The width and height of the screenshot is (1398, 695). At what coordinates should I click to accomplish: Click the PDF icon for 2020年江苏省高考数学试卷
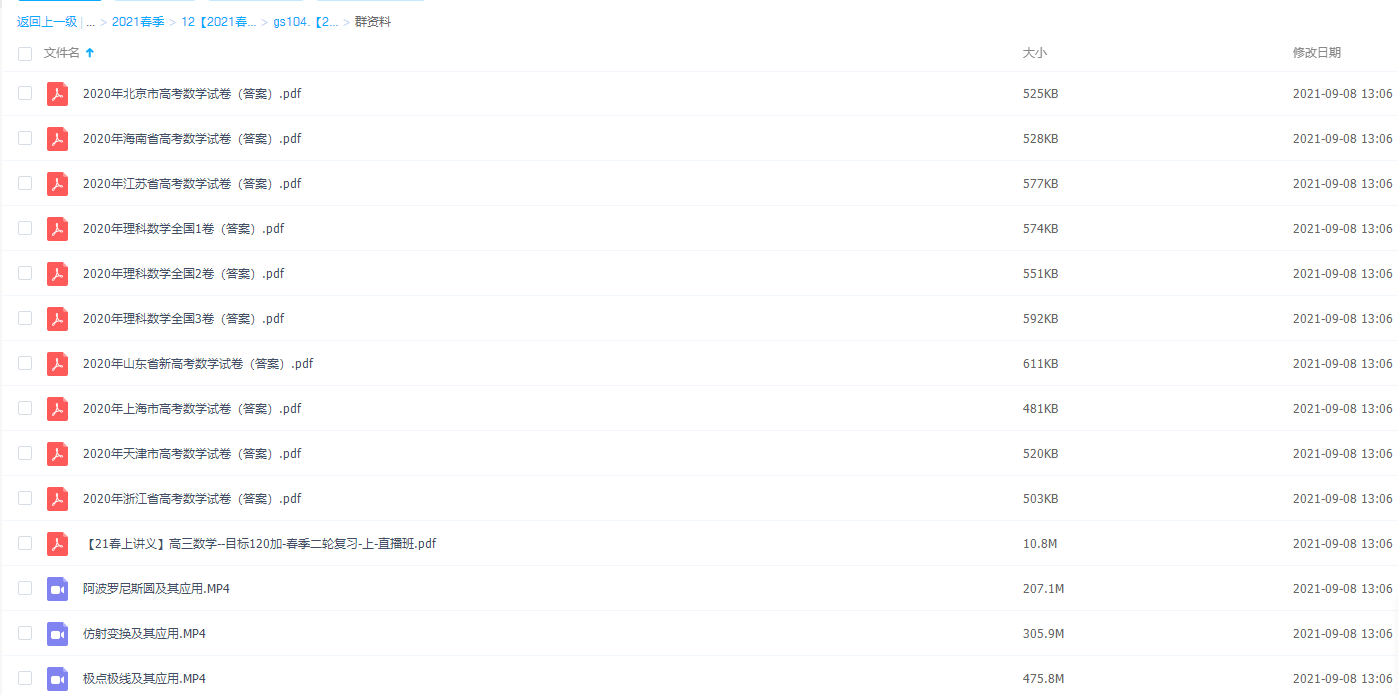(x=57, y=183)
